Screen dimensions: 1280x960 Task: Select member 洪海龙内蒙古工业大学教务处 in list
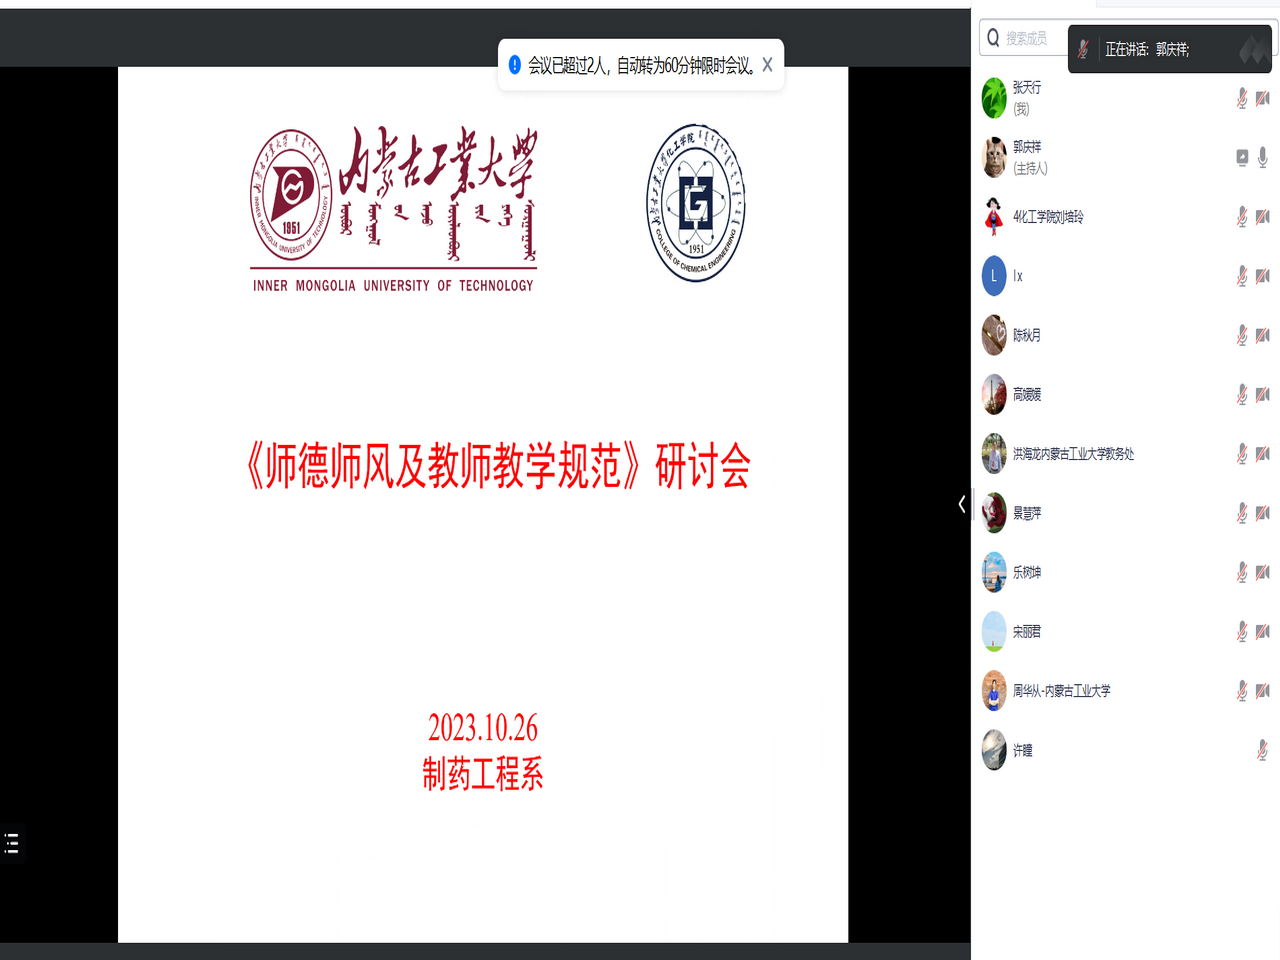[x=1073, y=454]
